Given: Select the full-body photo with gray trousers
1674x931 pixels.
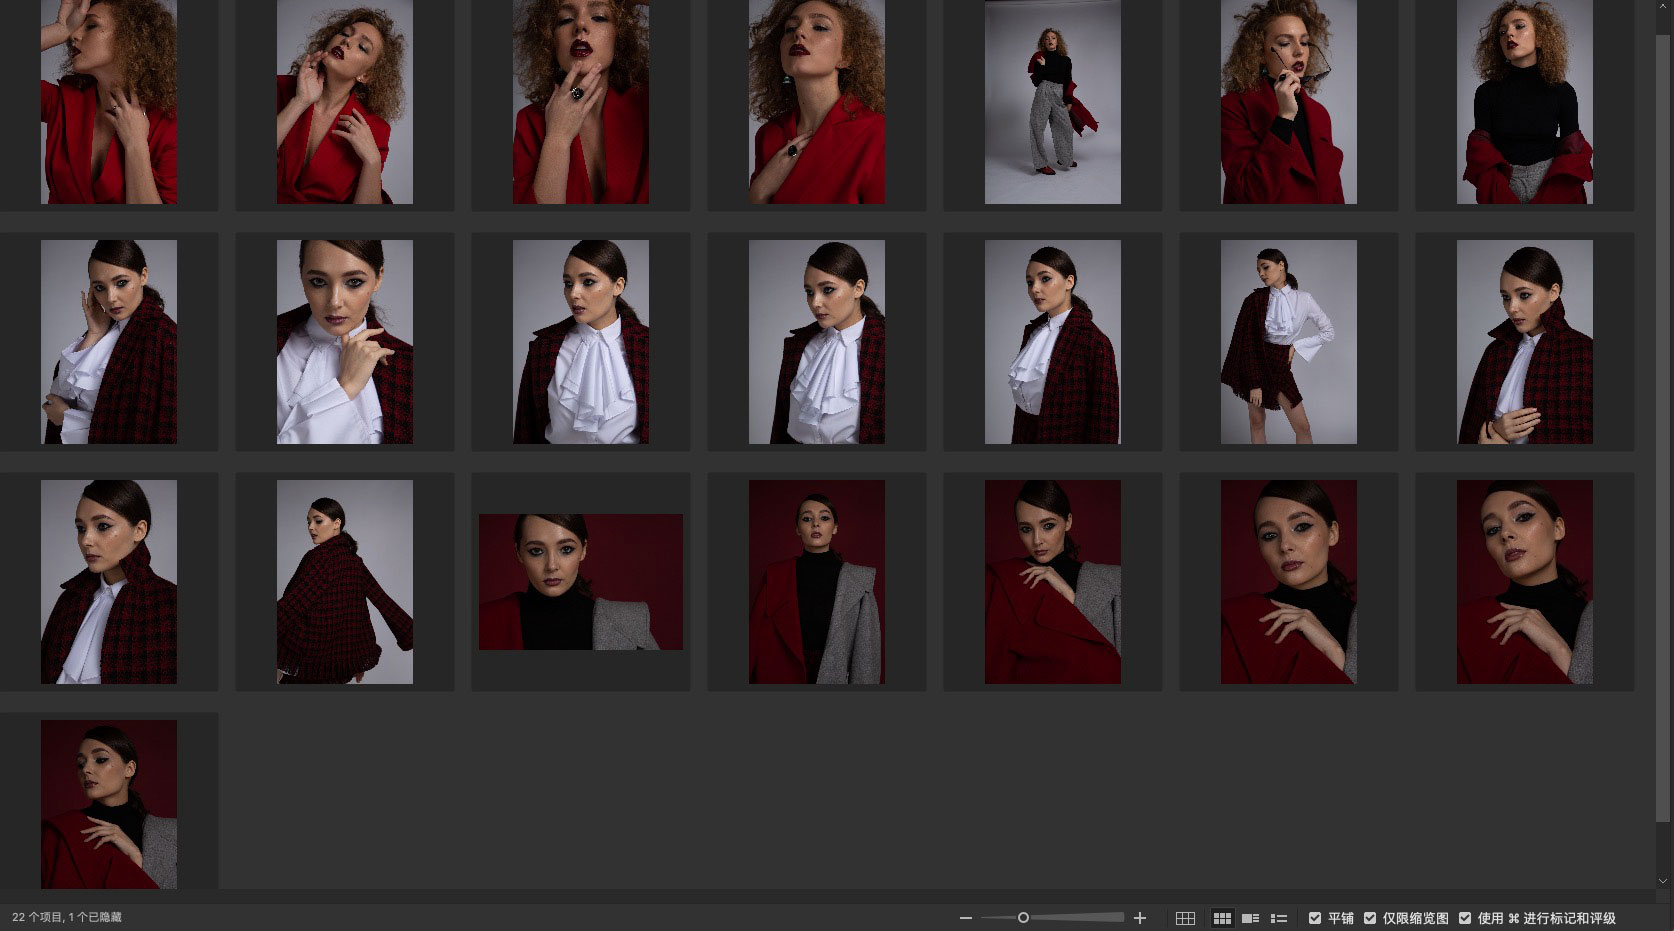Looking at the screenshot, I should click(x=1052, y=102).
